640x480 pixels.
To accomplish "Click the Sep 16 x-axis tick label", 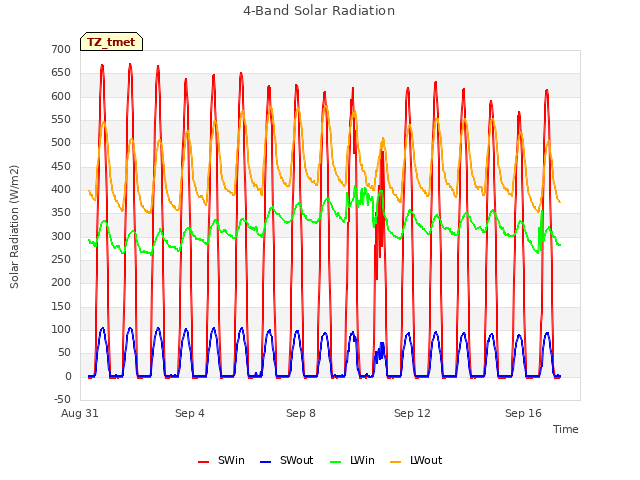I will 523,413.
